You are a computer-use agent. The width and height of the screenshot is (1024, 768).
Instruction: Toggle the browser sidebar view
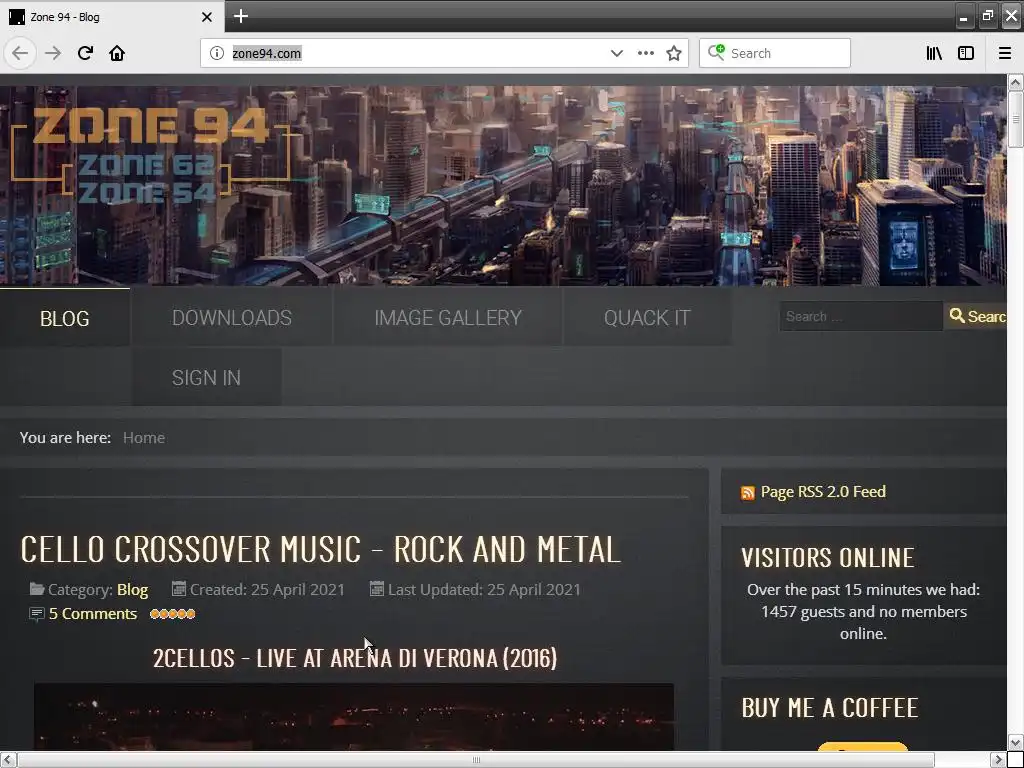966,54
